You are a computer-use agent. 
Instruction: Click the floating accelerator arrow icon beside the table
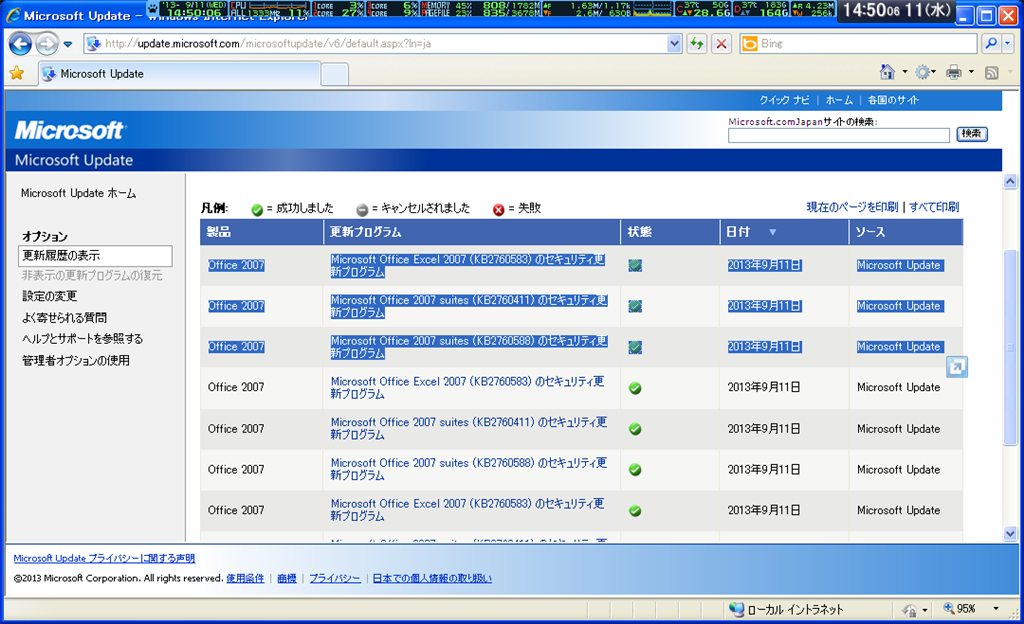pyautogui.click(x=957, y=367)
